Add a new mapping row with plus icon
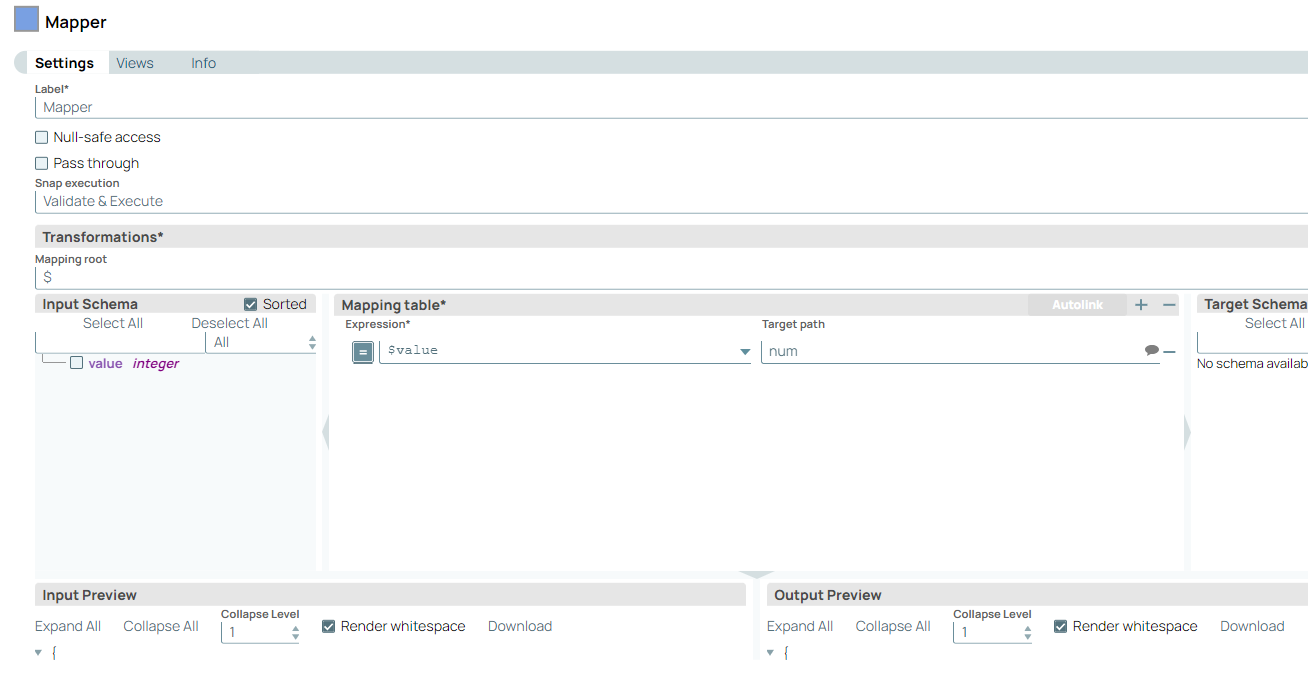The image size is (1308, 687). coord(1141,305)
